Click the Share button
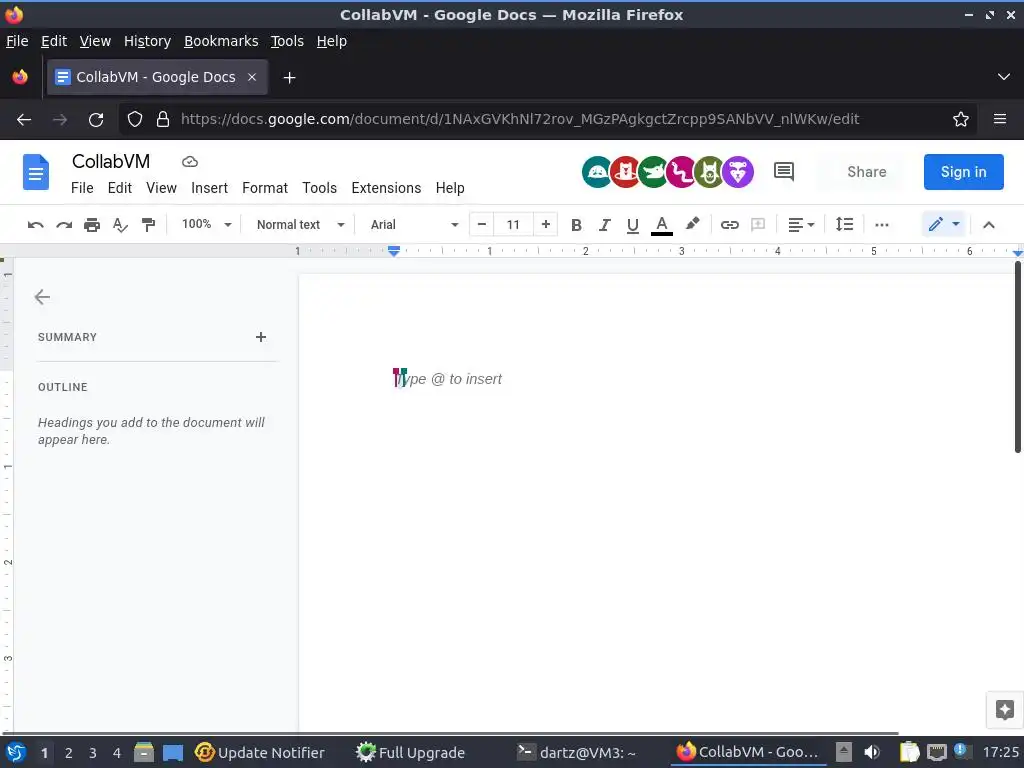 867,172
